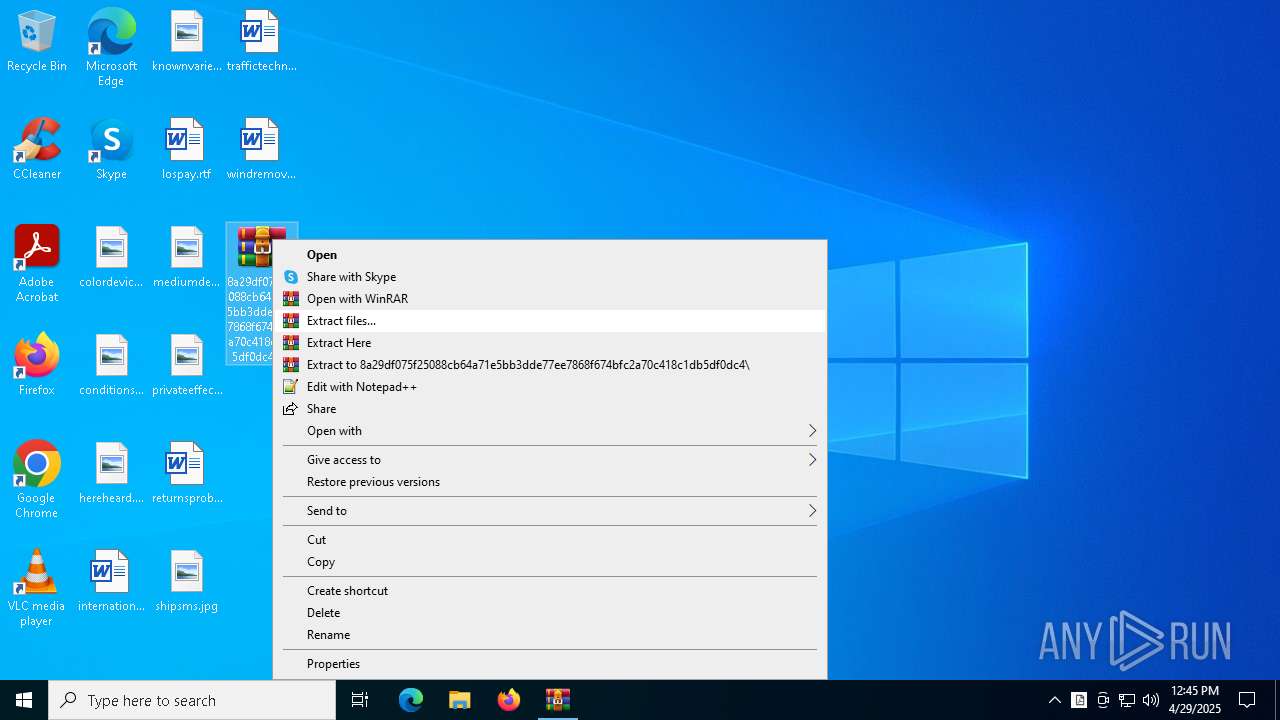This screenshot has height=720, width=1280.
Task: Choose Copy in the context menu
Action: [550, 562]
